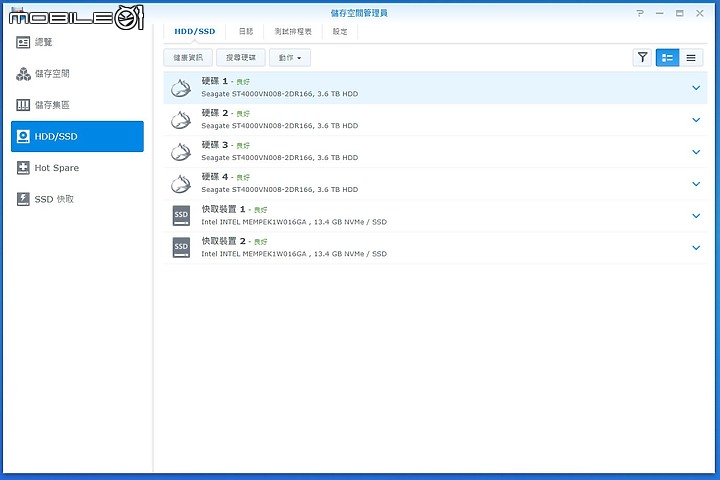Viewport: 720px width, 480px height.
Task: Expand the 硬碟 2 row chevron
Action: click(x=696, y=120)
